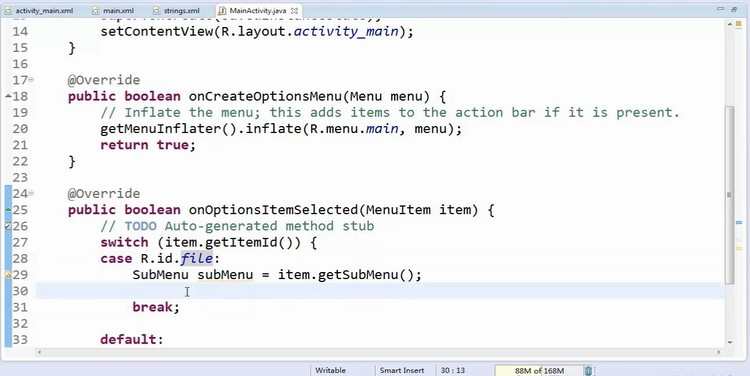Click the vertical scrollbar down arrow

point(730,342)
